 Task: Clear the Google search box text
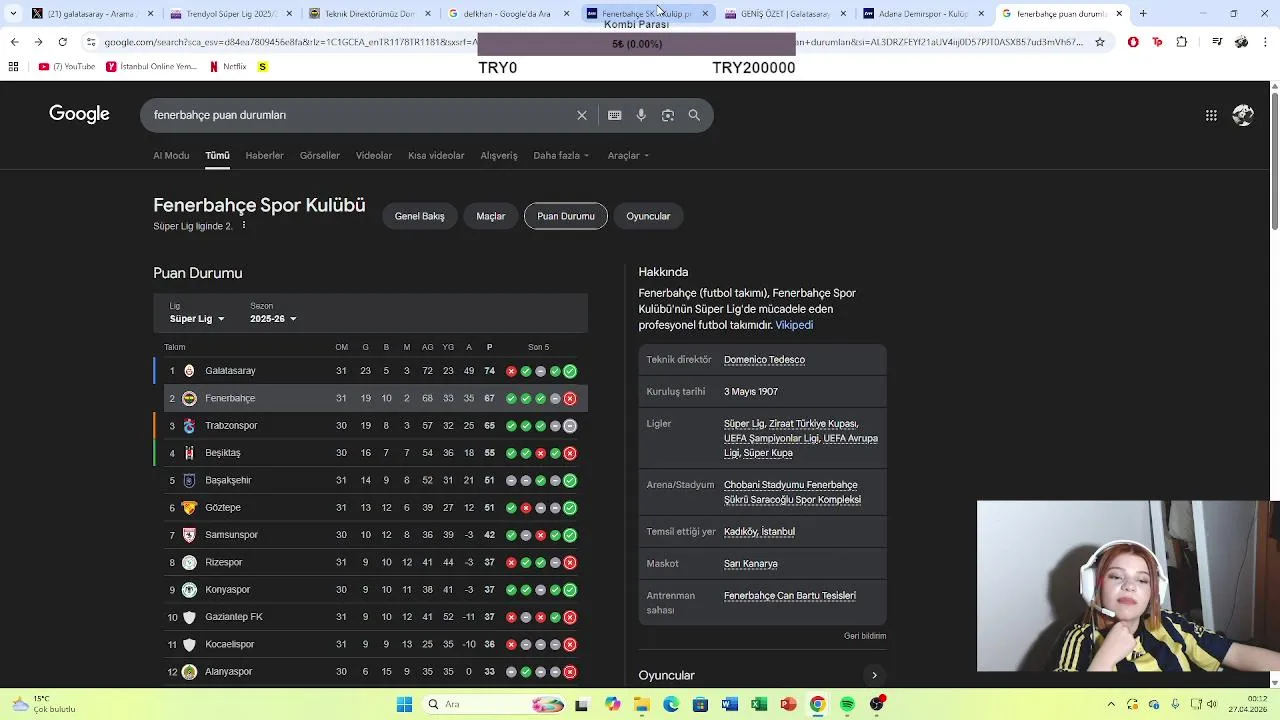click(x=581, y=115)
